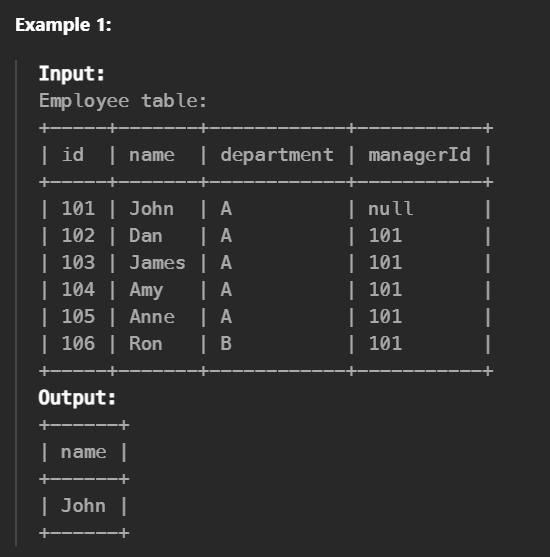Viewport: 550px width, 557px height.
Task: Click the 'Employee table:' text
Action: point(123,101)
